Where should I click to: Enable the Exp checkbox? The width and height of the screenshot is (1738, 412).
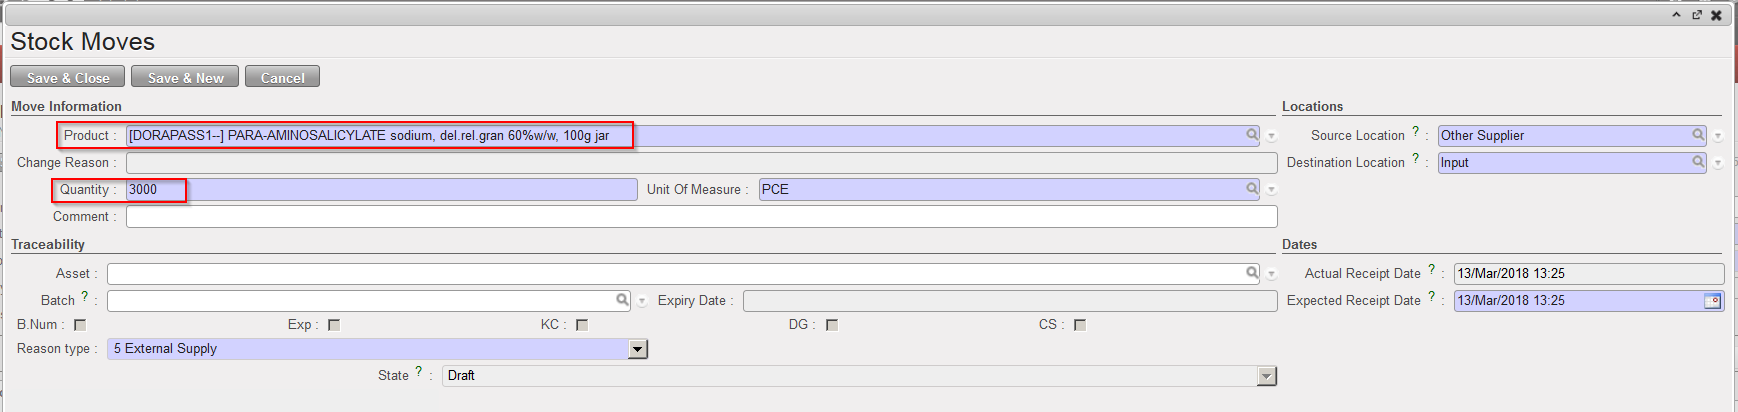pos(334,325)
